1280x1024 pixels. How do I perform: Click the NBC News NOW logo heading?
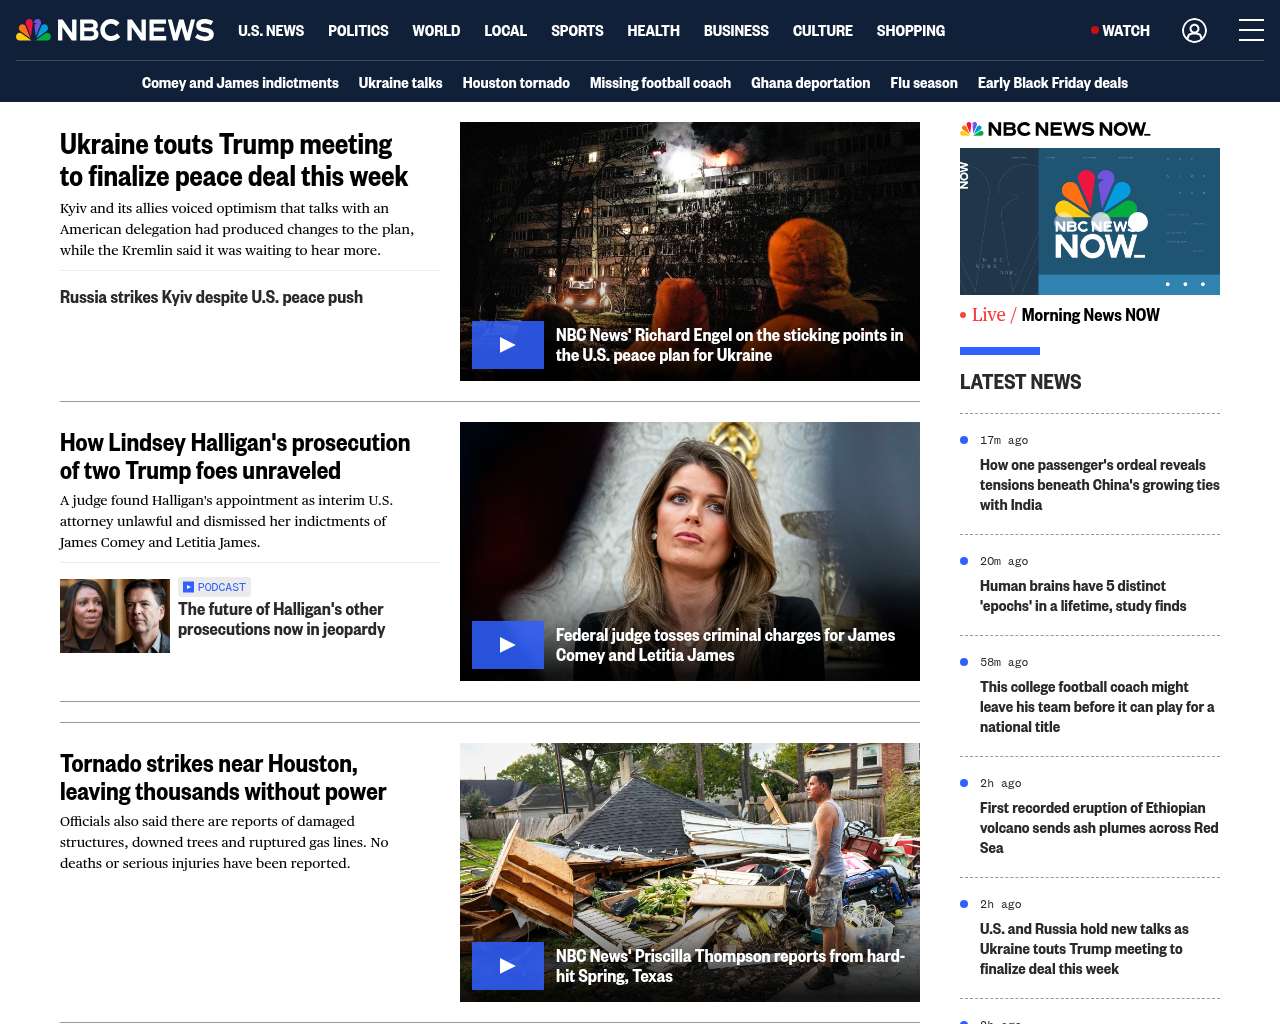tap(1055, 129)
